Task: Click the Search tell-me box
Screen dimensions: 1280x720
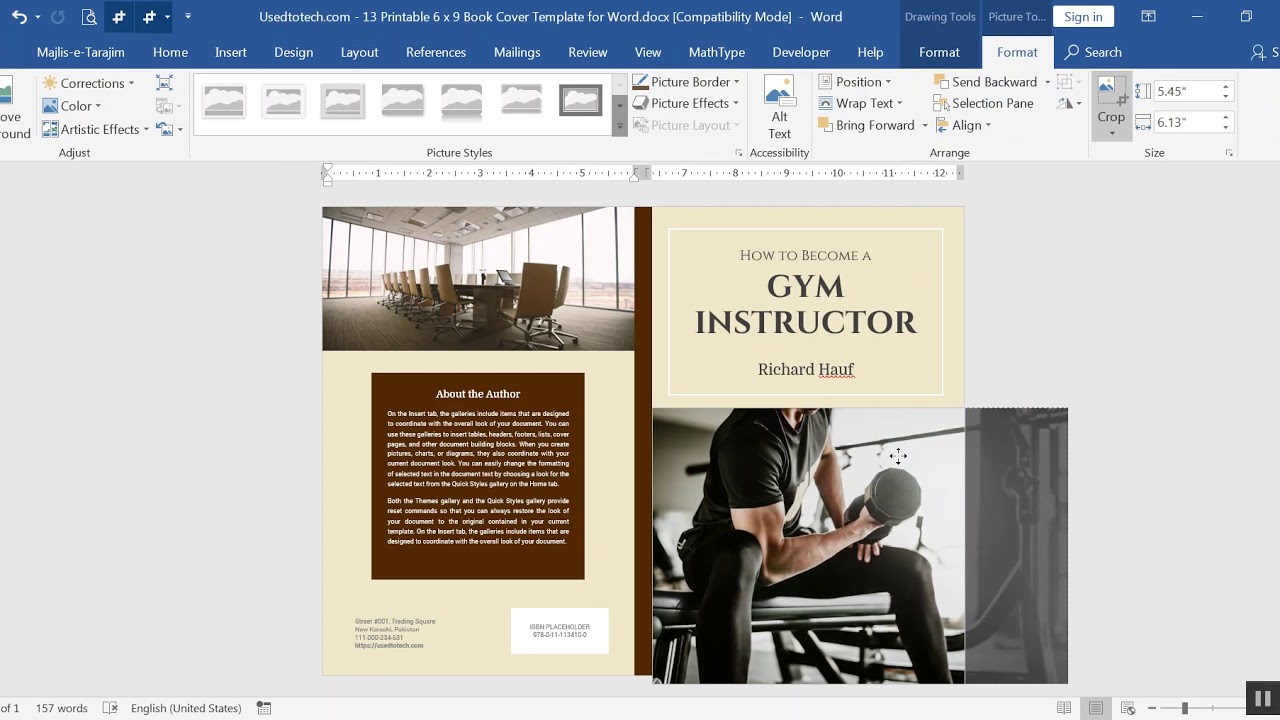Action: coord(1093,52)
